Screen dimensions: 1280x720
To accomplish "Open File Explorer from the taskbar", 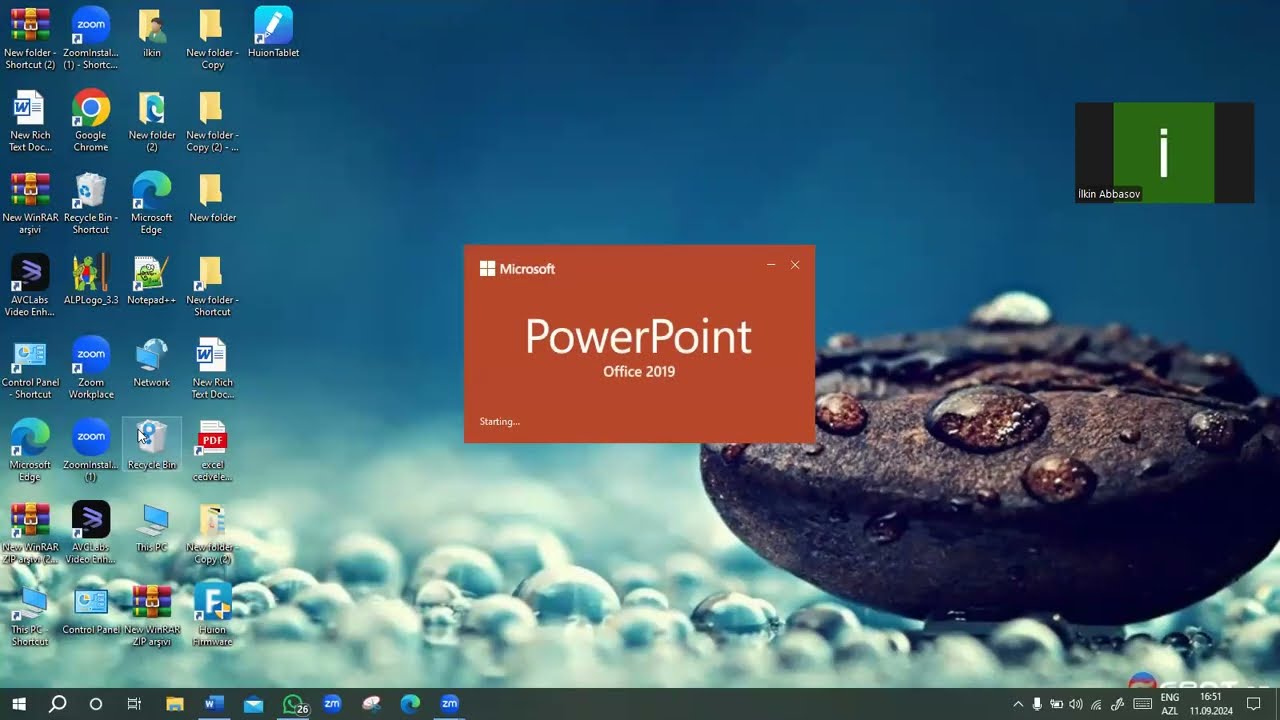I will pyautogui.click(x=174, y=704).
